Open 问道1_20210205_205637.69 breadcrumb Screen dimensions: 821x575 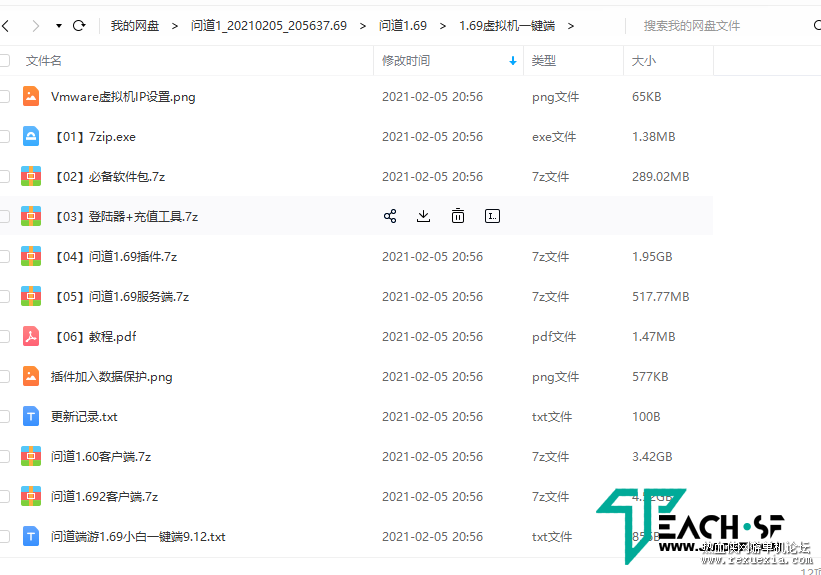point(269,26)
